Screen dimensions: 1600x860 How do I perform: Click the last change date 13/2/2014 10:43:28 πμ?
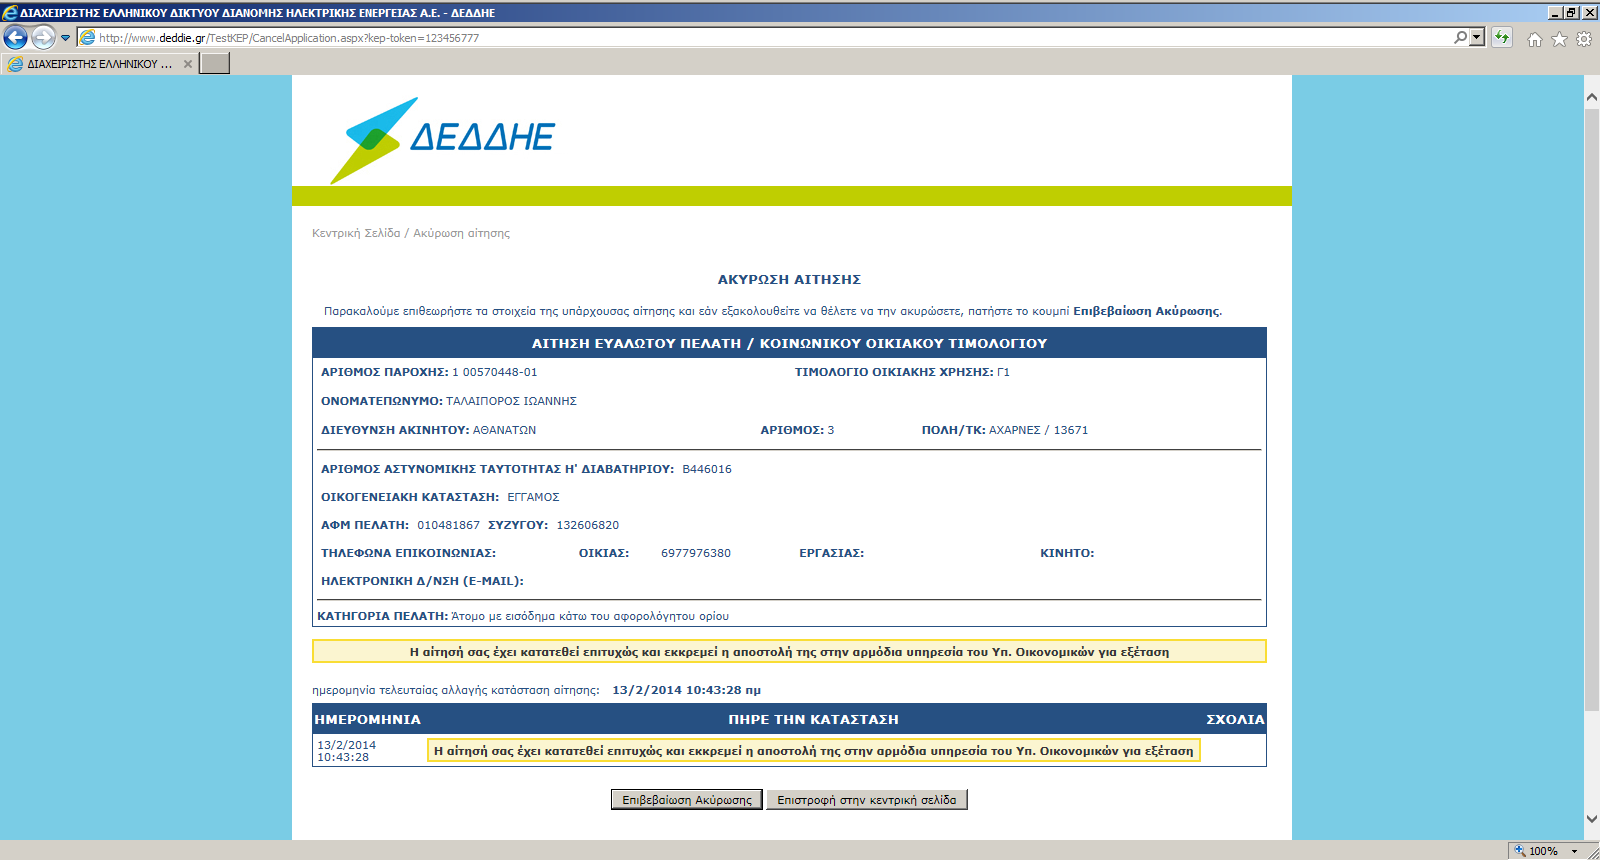686,690
